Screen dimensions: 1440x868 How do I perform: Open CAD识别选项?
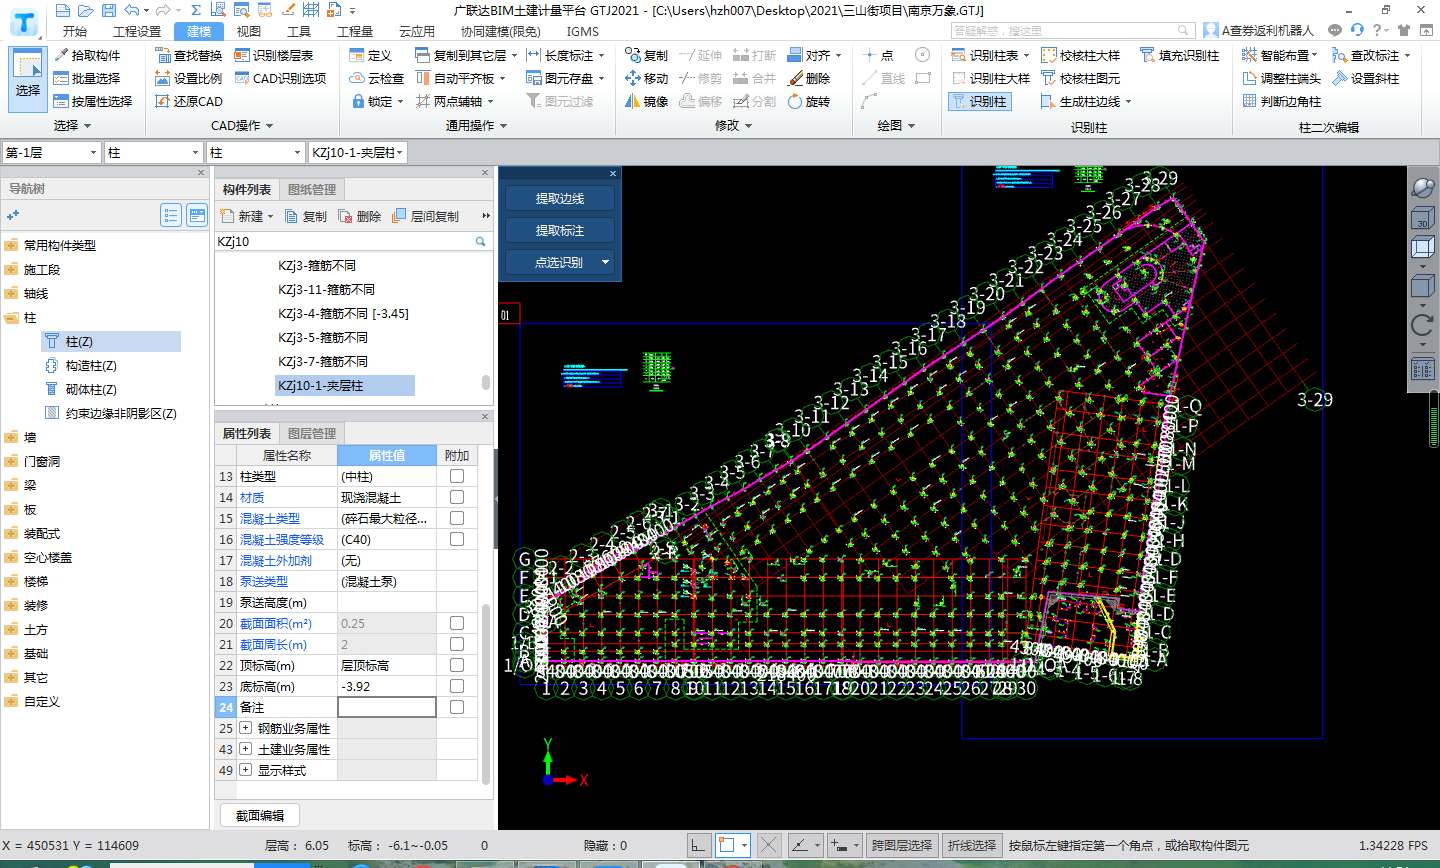280,78
